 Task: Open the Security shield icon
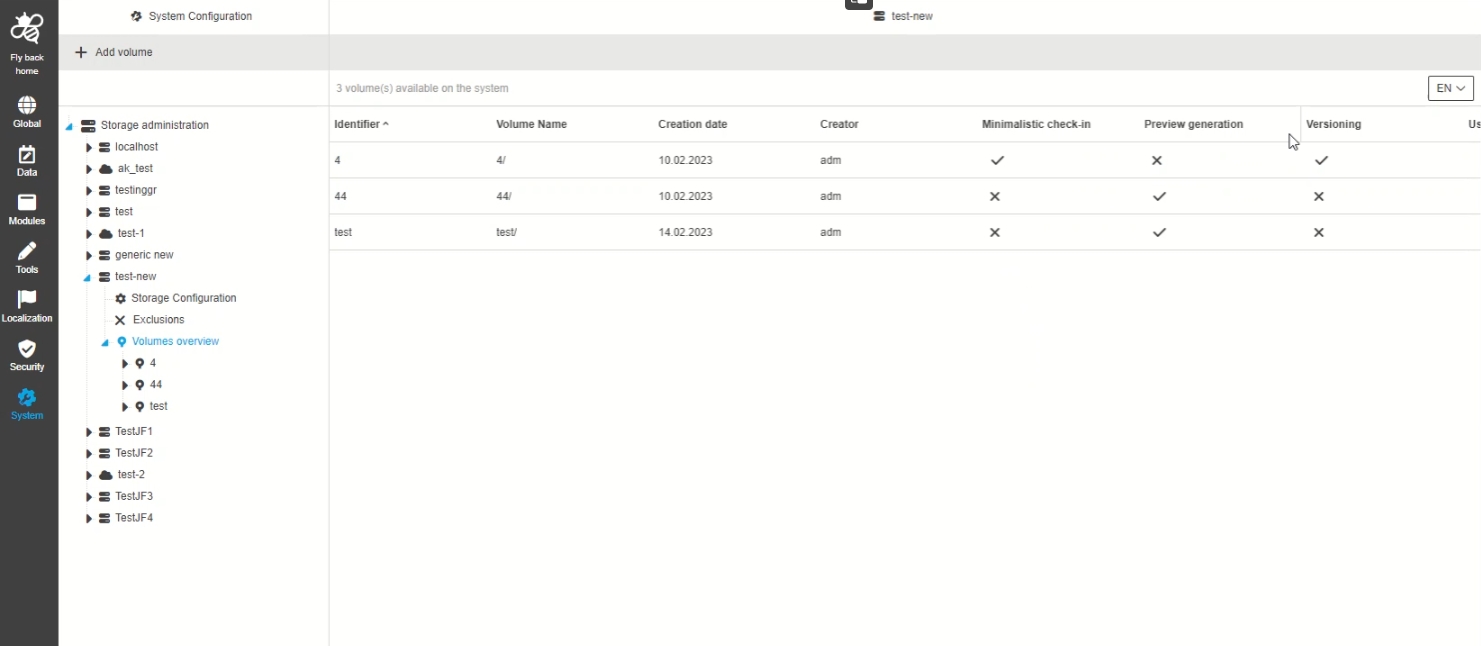(27, 349)
